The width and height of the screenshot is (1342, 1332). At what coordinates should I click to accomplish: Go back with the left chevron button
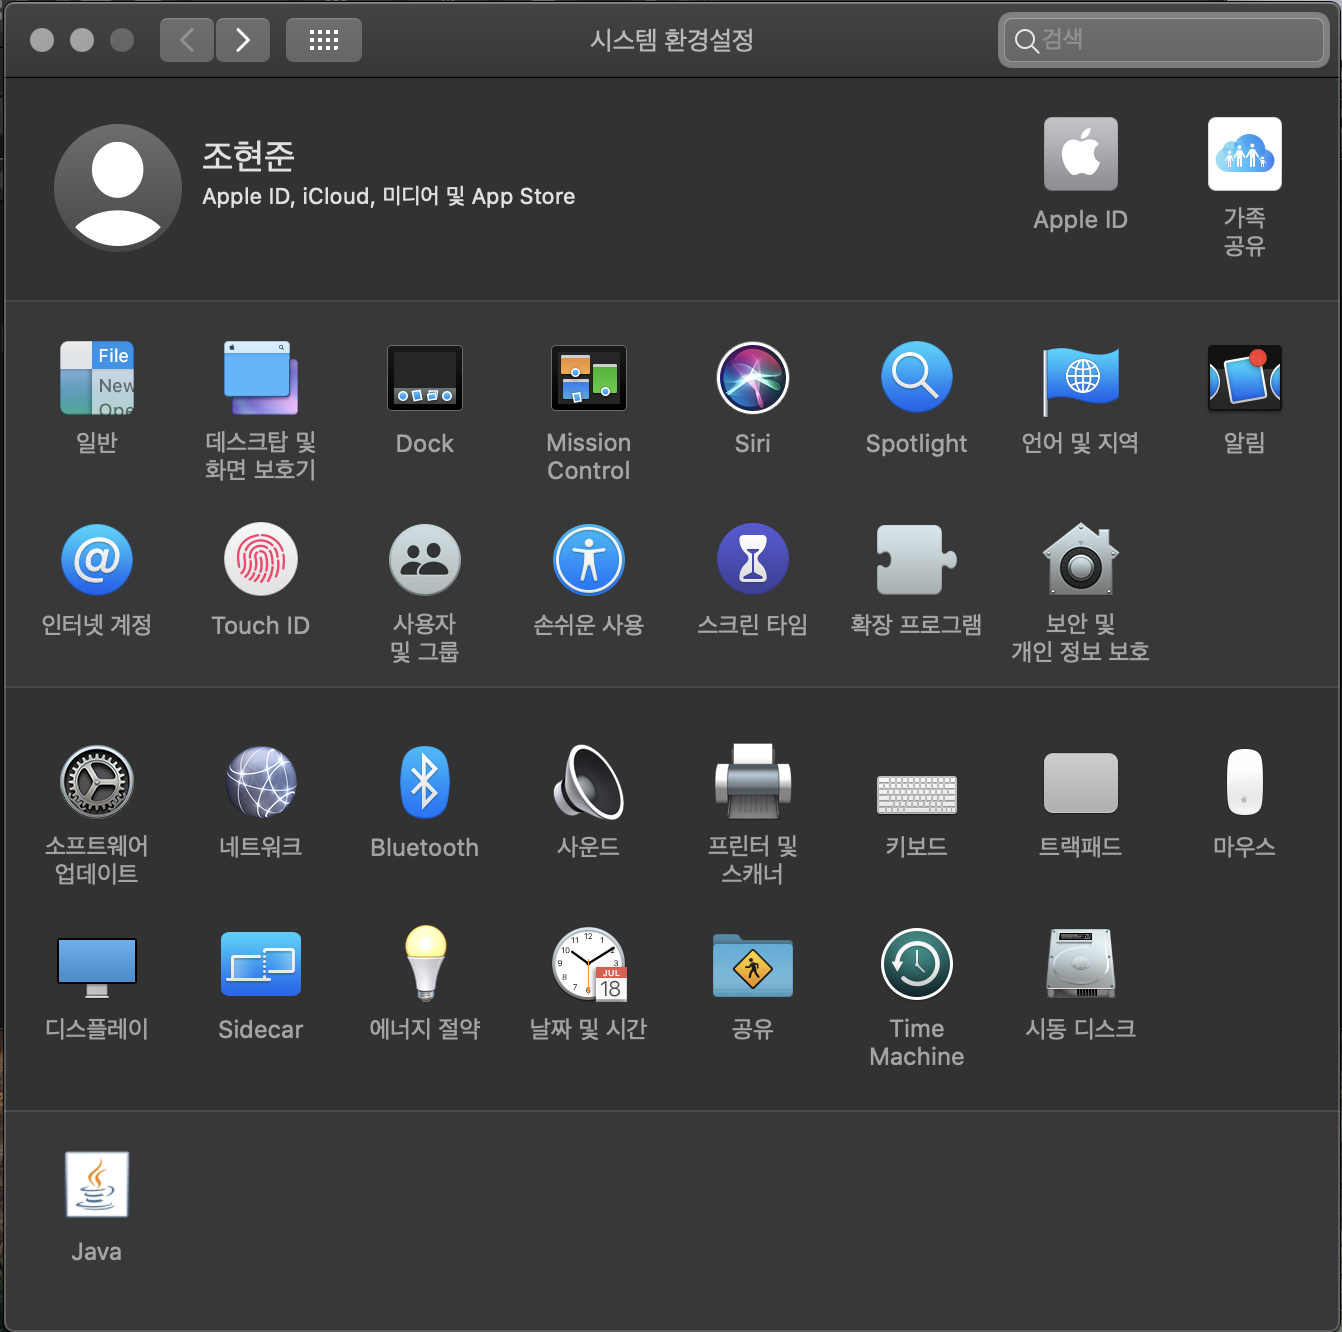click(x=187, y=40)
